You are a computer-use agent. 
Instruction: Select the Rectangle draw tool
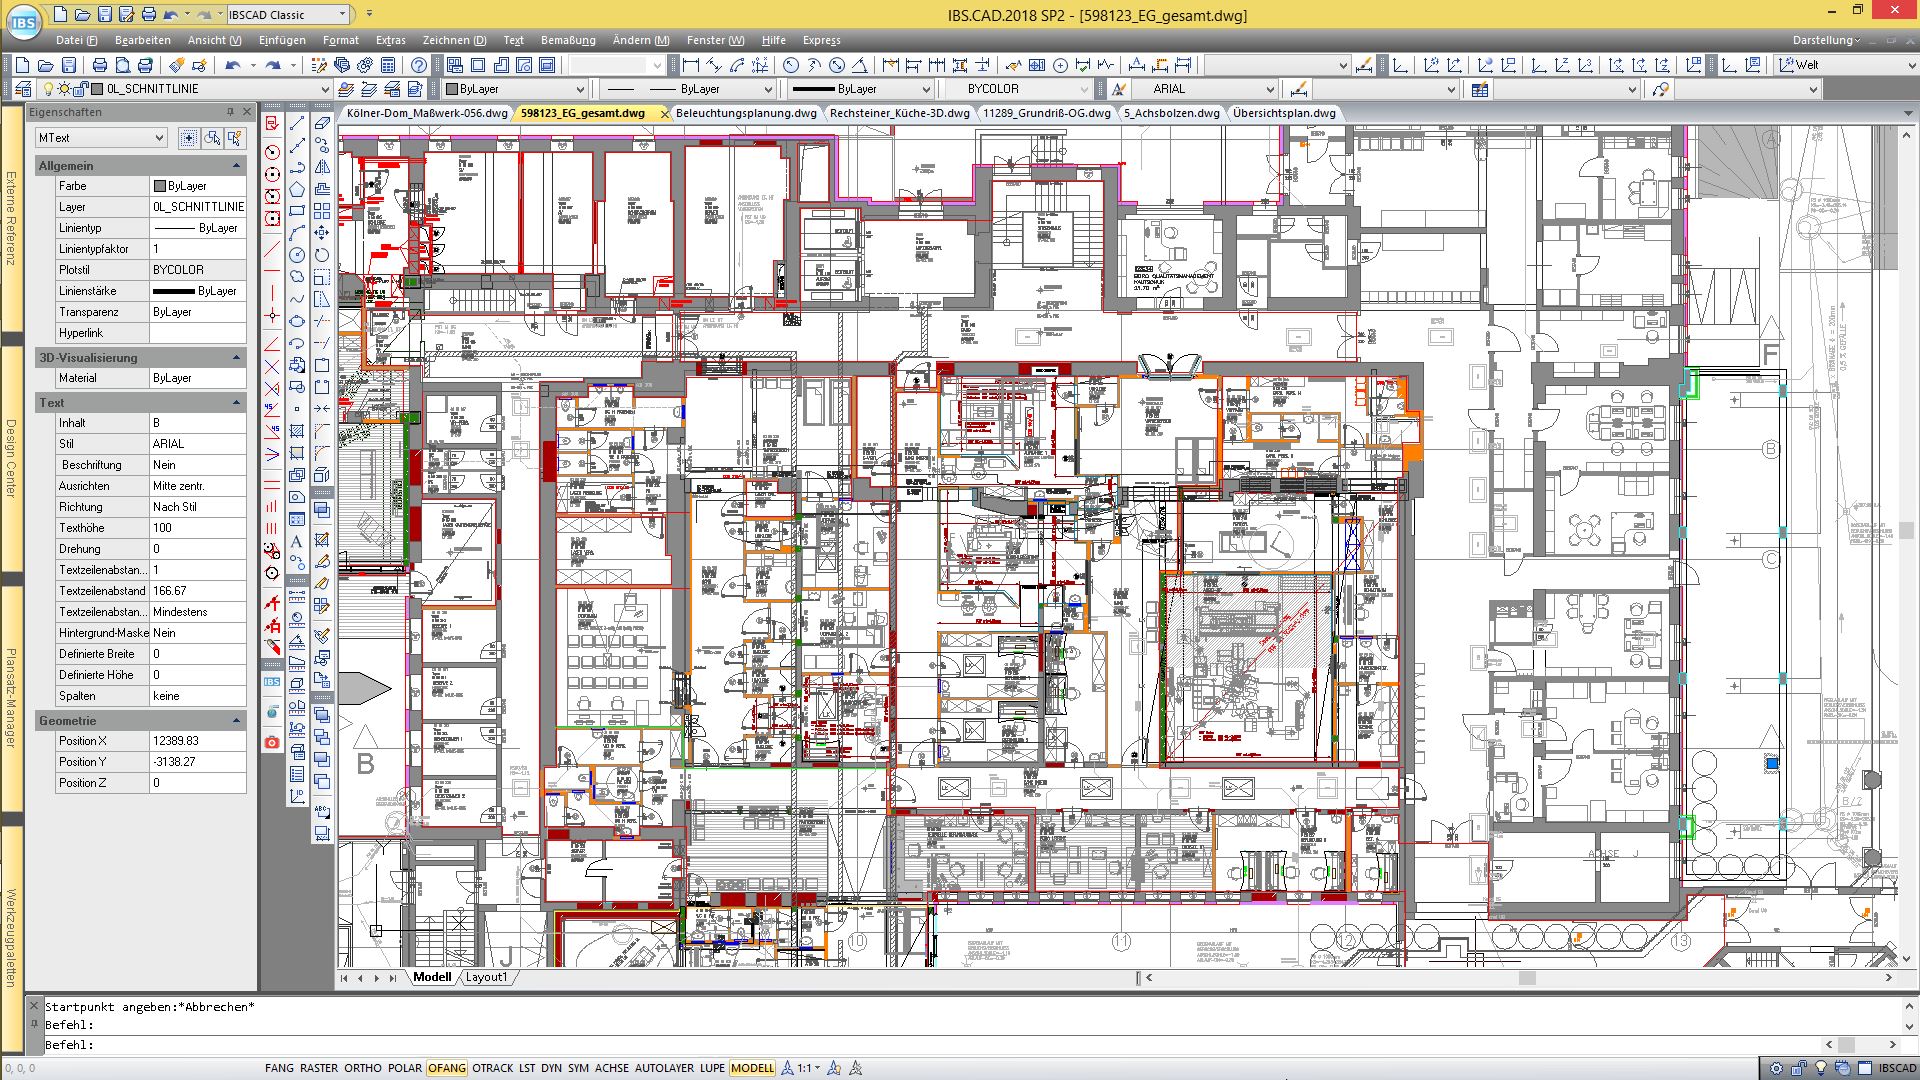coord(297,212)
